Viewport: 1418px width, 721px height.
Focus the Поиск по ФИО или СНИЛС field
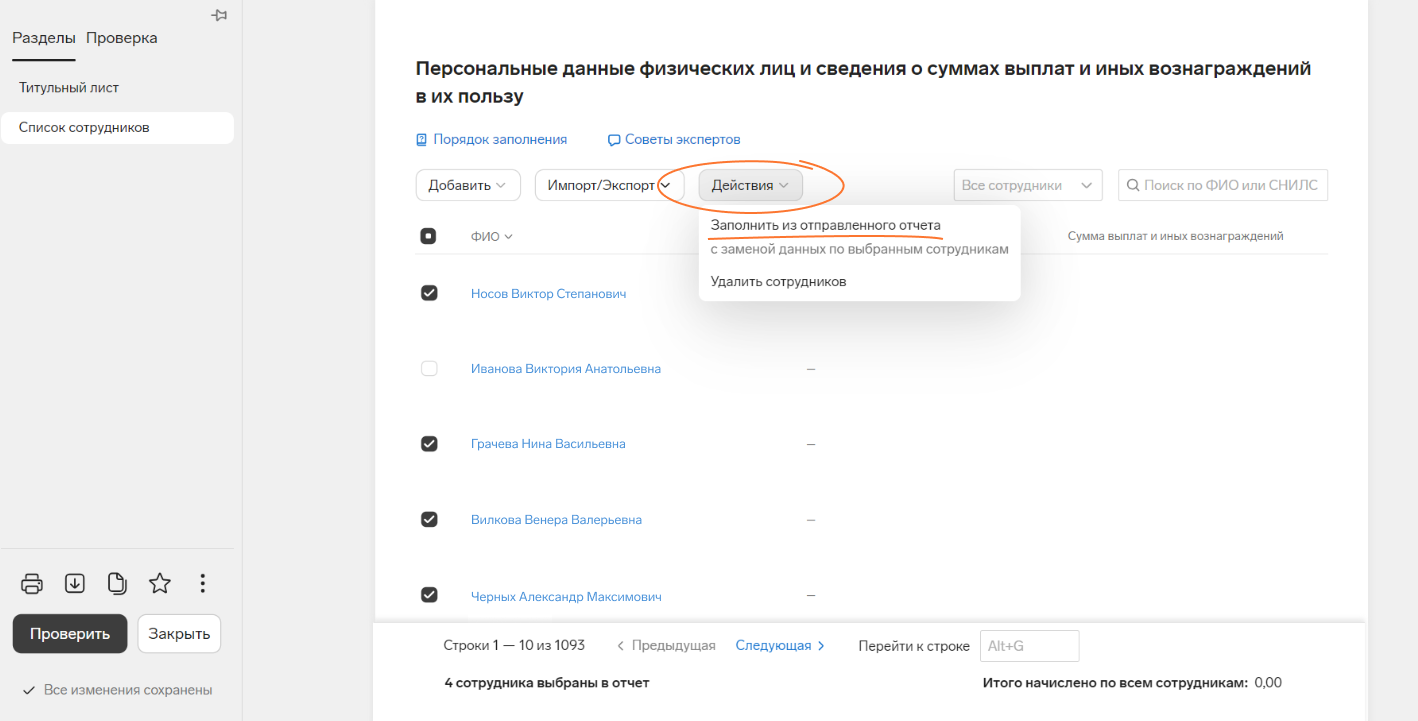tap(1223, 185)
